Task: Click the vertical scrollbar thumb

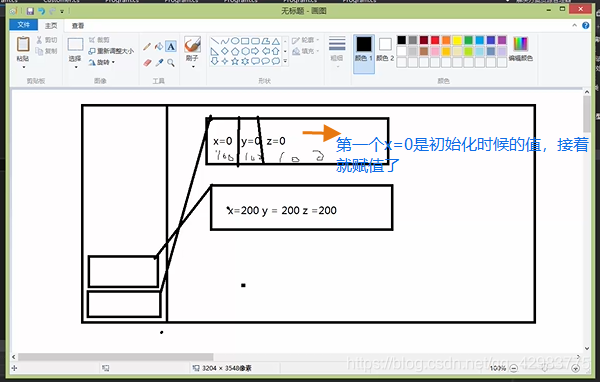Action: coord(587,114)
